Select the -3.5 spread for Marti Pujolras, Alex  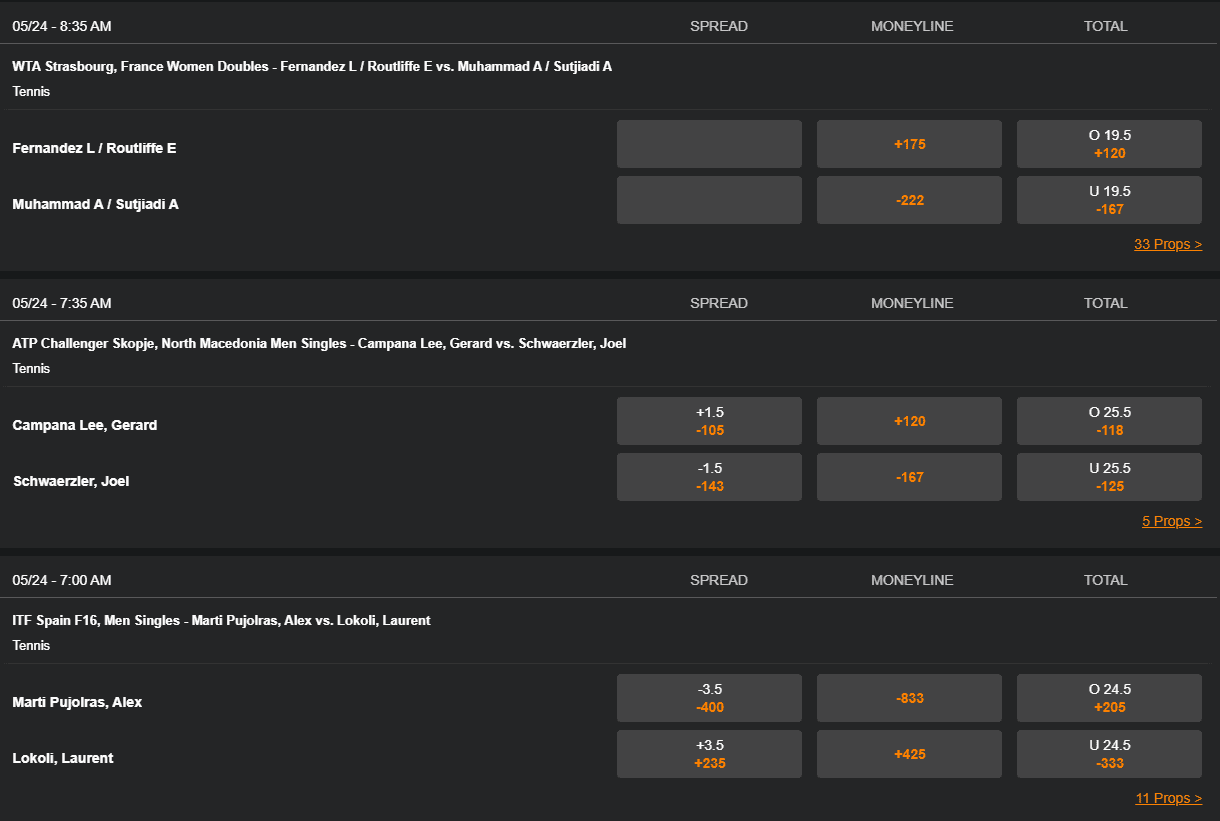click(x=709, y=697)
